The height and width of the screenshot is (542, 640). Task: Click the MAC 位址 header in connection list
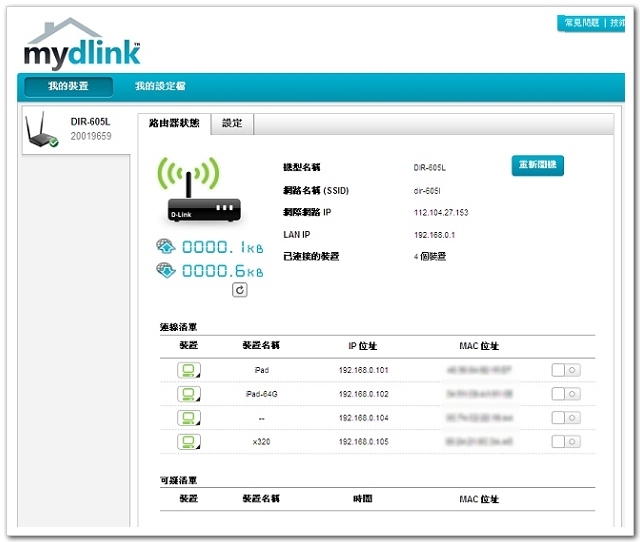(x=479, y=346)
